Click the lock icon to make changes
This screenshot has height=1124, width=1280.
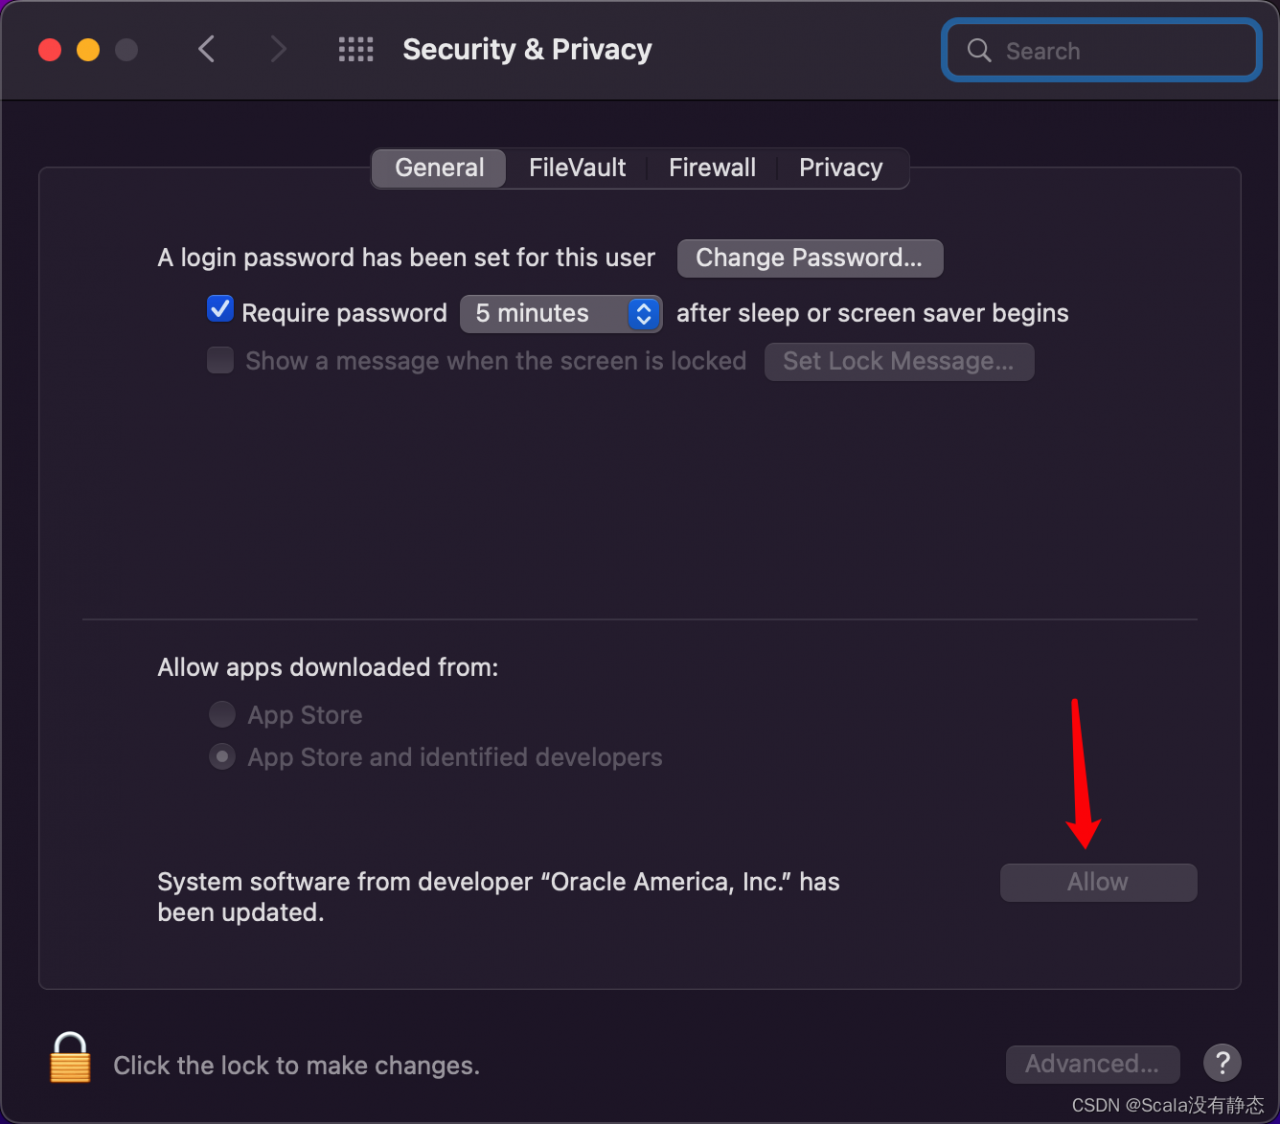click(x=70, y=1058)
